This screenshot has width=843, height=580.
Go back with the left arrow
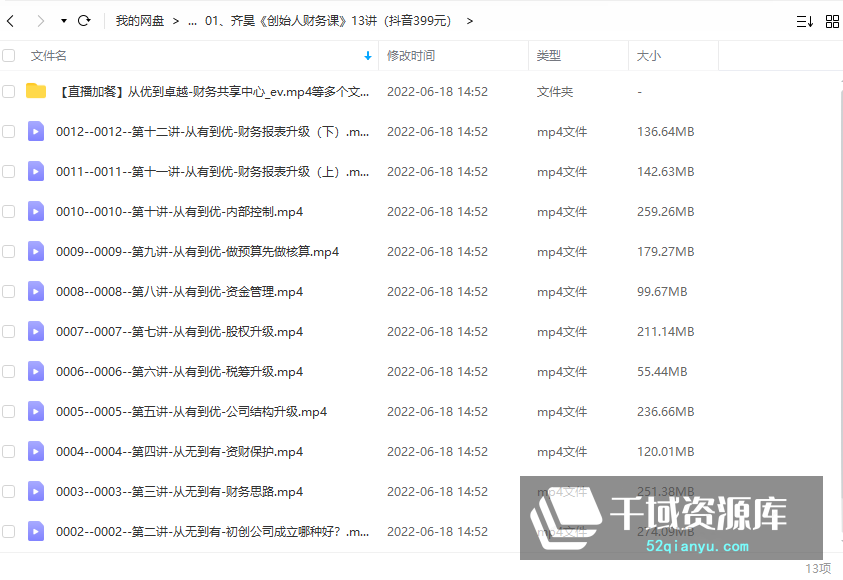(x=10, y=21)
